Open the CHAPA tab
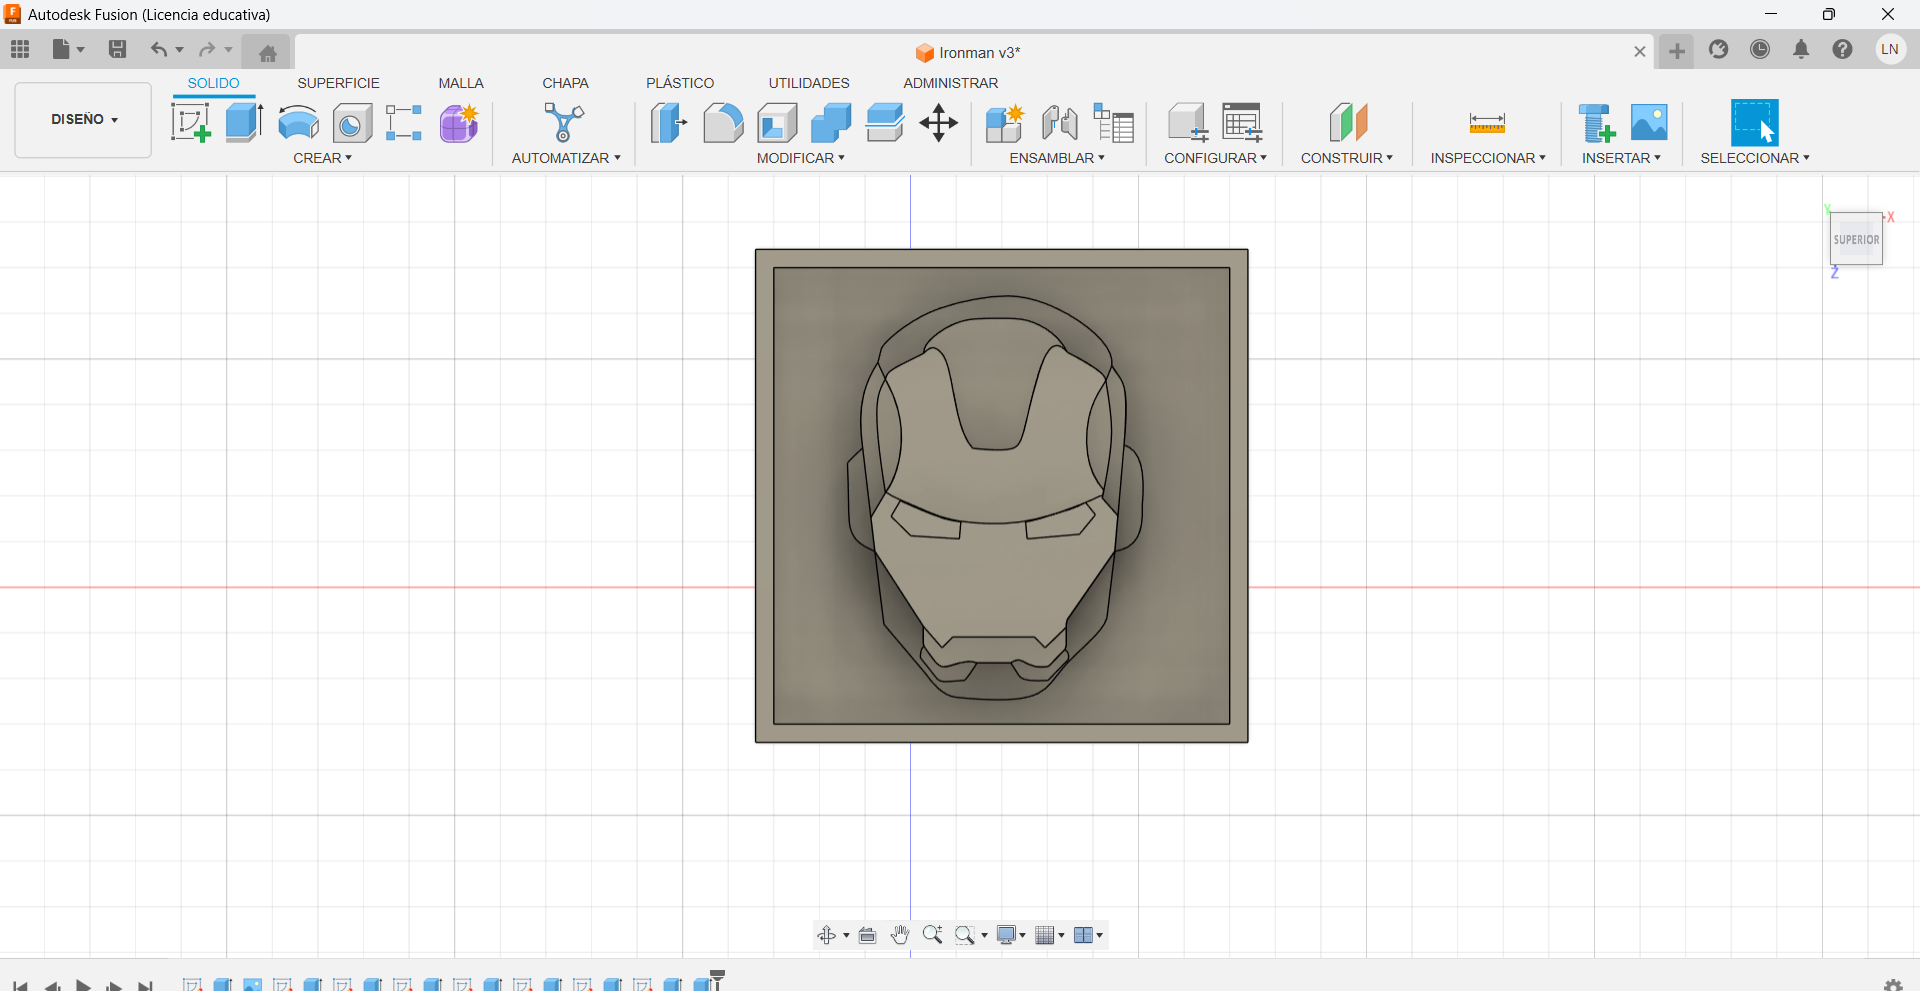1920x991 pixels. click(565, 83)
